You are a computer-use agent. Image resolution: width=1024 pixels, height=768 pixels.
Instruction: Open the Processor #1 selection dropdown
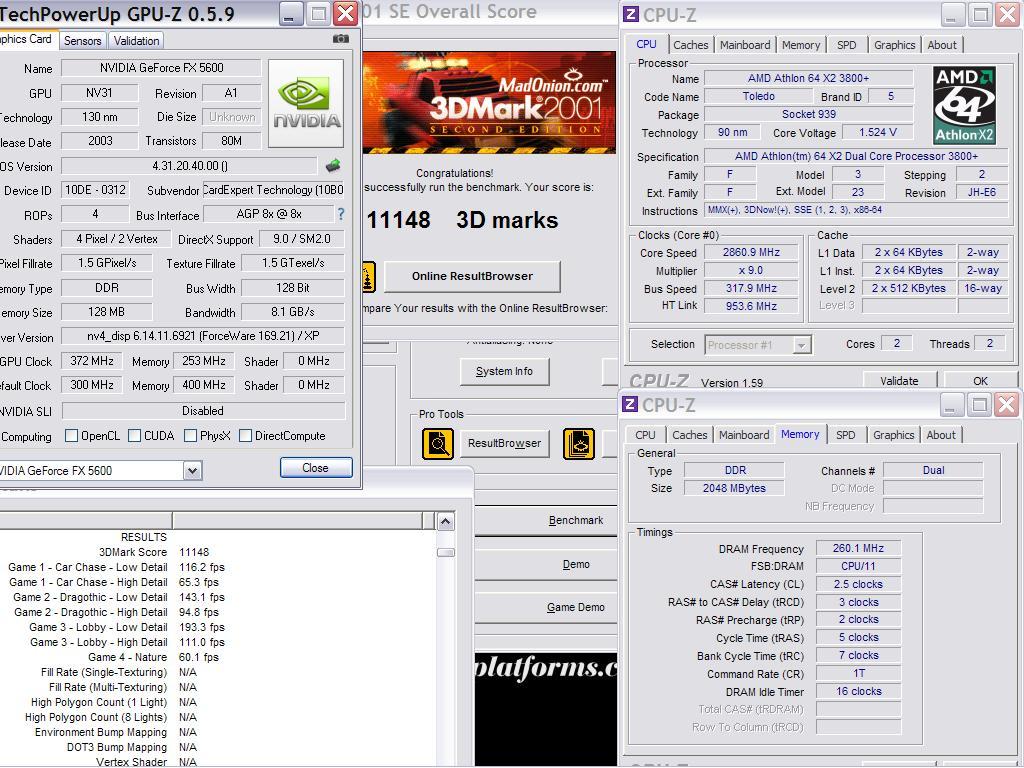point(801,345)
